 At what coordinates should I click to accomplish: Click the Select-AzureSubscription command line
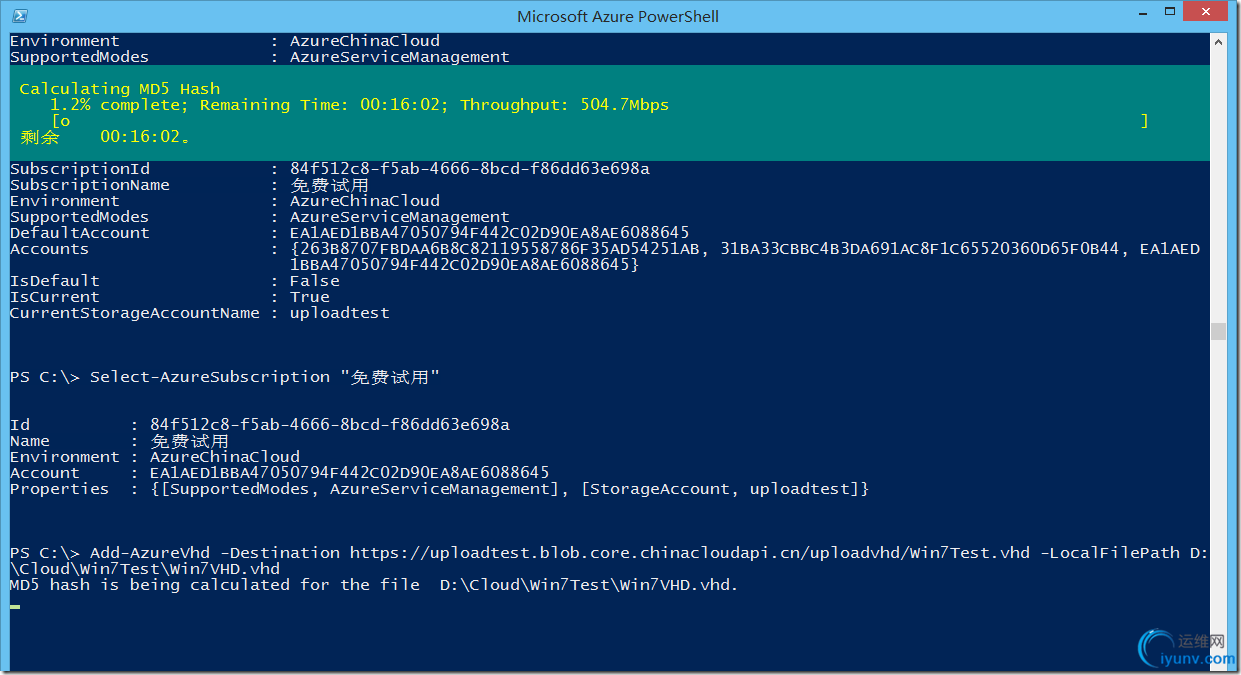point(225,377)
